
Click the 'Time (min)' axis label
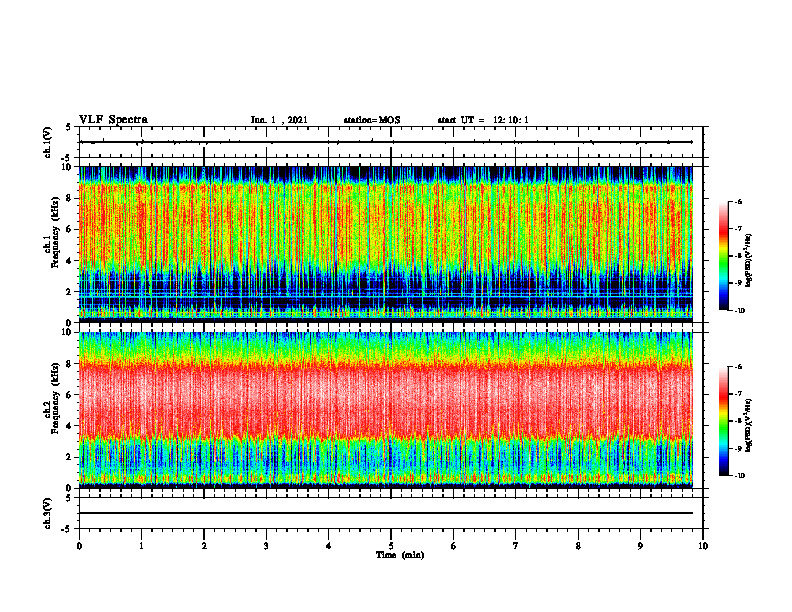[x=400, y=555]
